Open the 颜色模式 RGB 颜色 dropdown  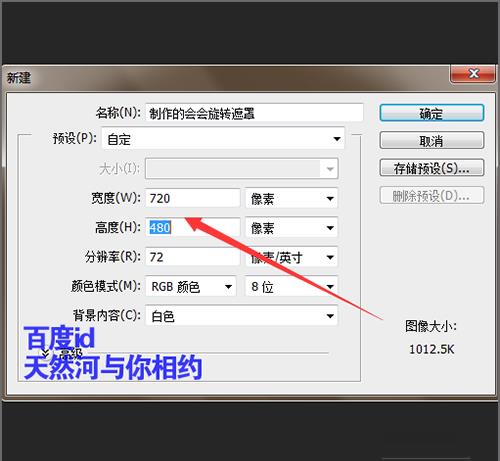[x=191, y=286]
